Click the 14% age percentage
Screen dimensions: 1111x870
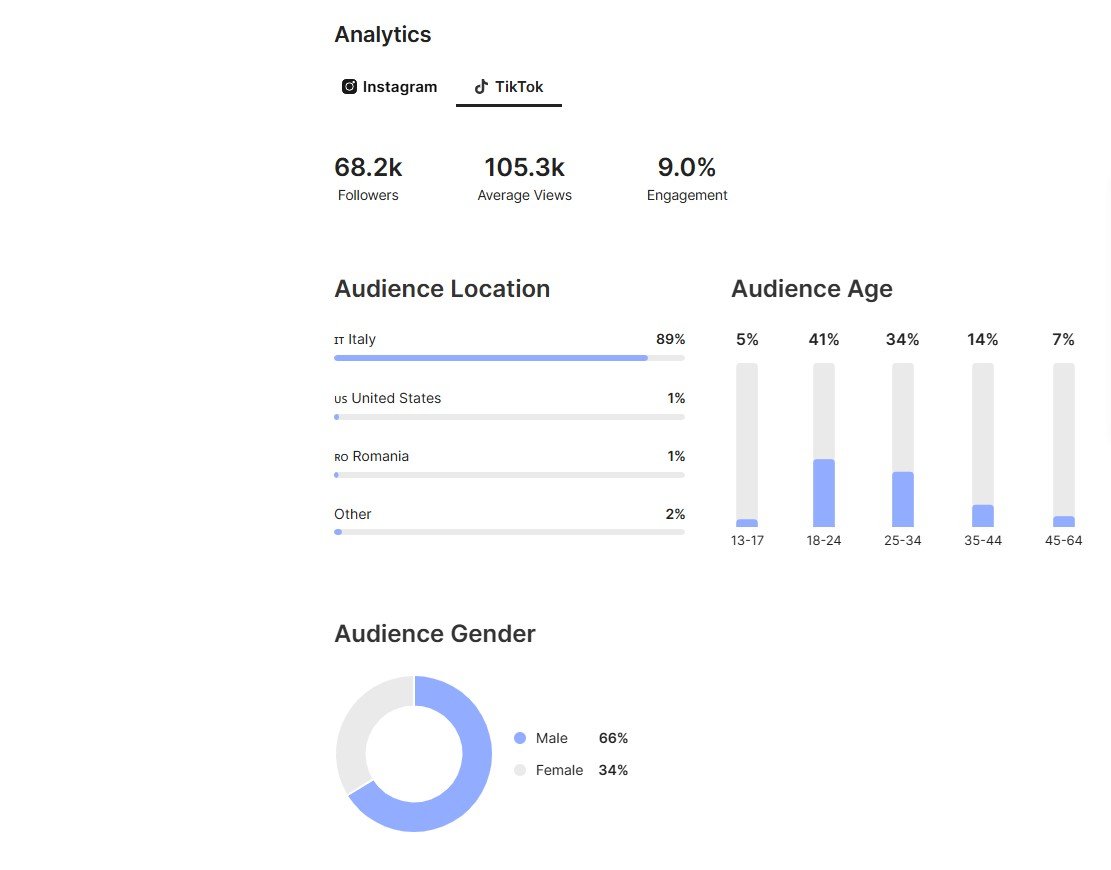tap(983, 340)
